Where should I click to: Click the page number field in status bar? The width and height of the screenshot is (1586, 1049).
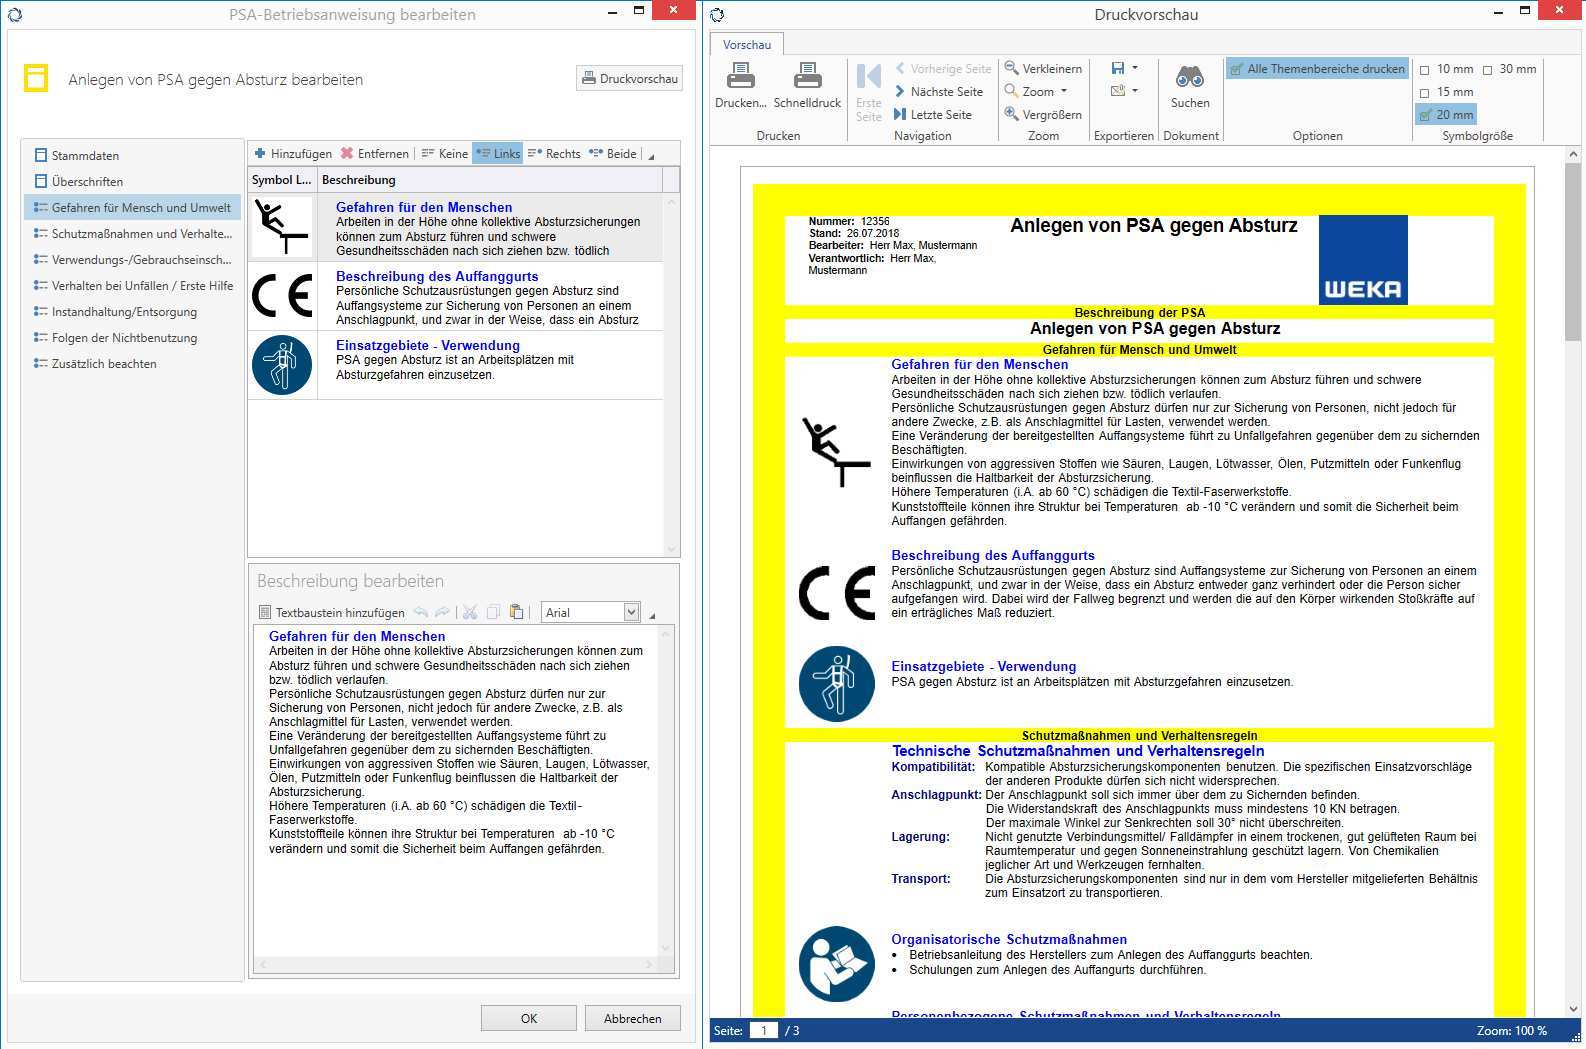[763, 1030]
